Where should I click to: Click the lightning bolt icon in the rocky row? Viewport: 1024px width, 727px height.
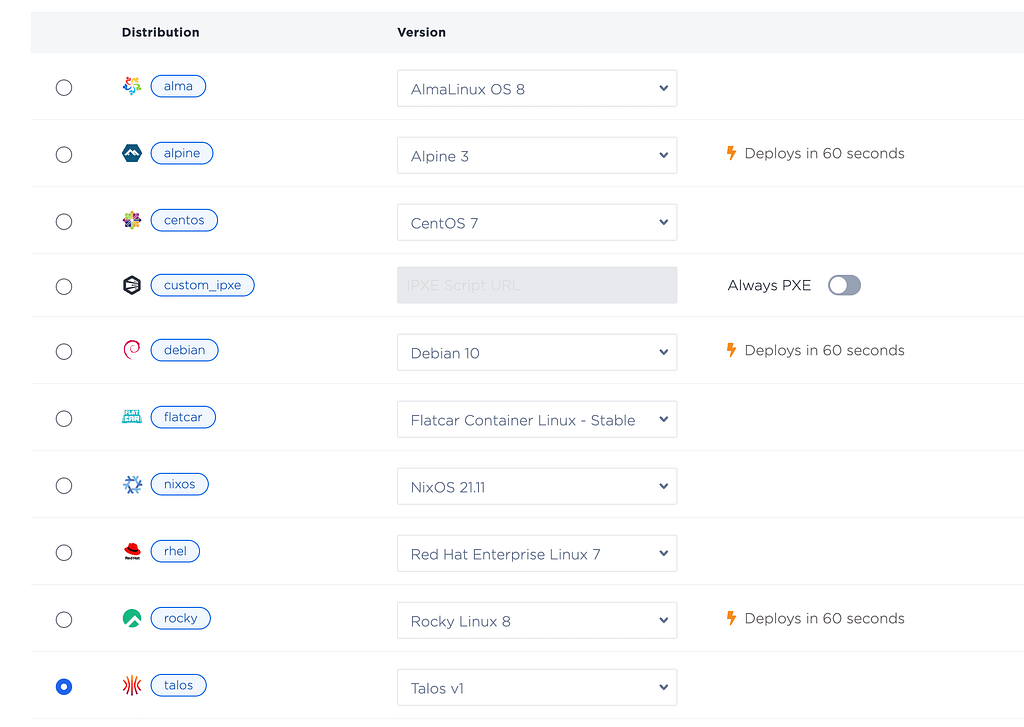tap(731, 618)
